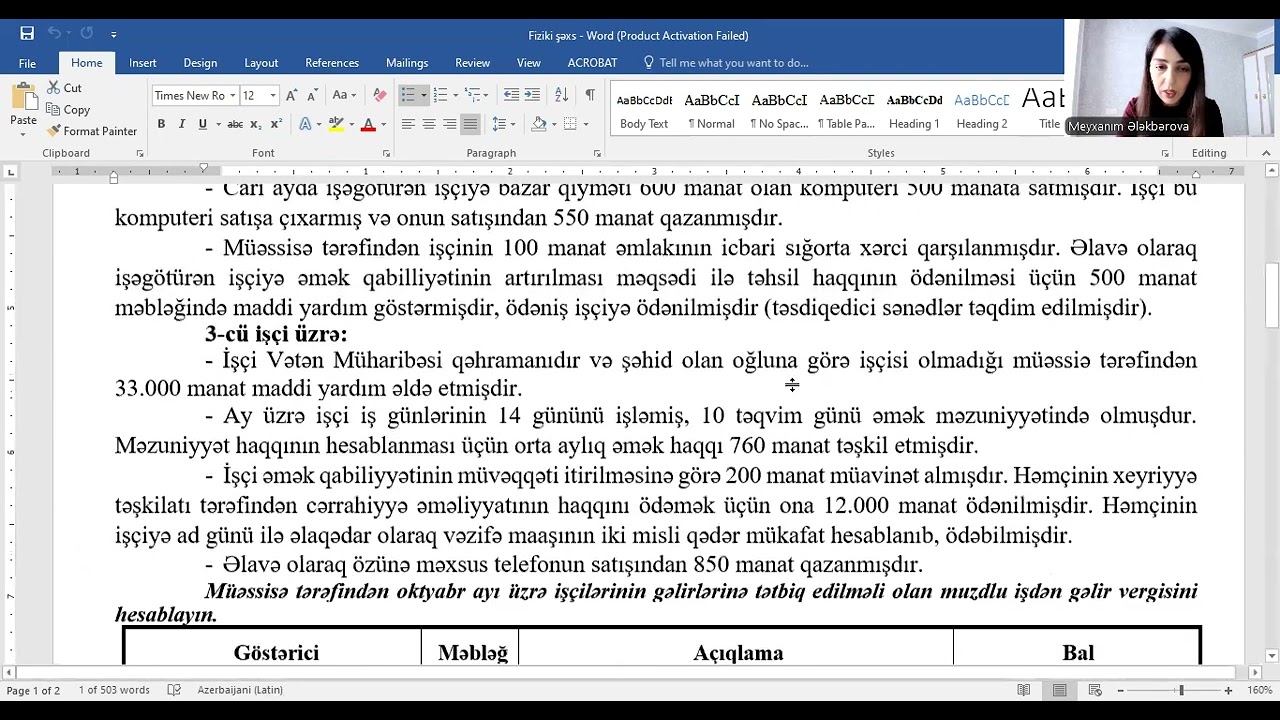Apply the No Spacing style
Image resolution: width=1280 pixels, height=720 pixels.
click(x=779, y=111)
